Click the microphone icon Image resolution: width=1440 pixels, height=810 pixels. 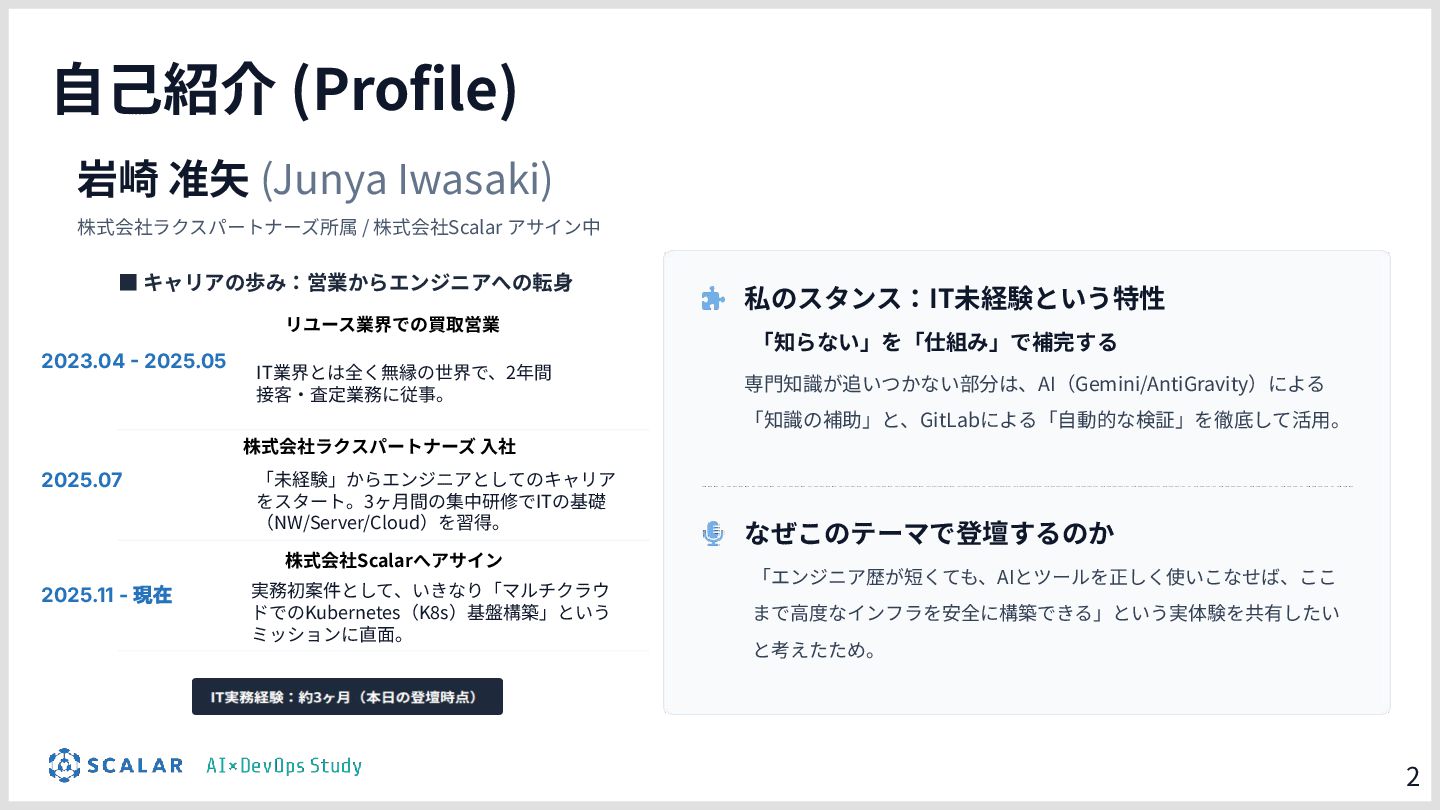coord(712,534)
